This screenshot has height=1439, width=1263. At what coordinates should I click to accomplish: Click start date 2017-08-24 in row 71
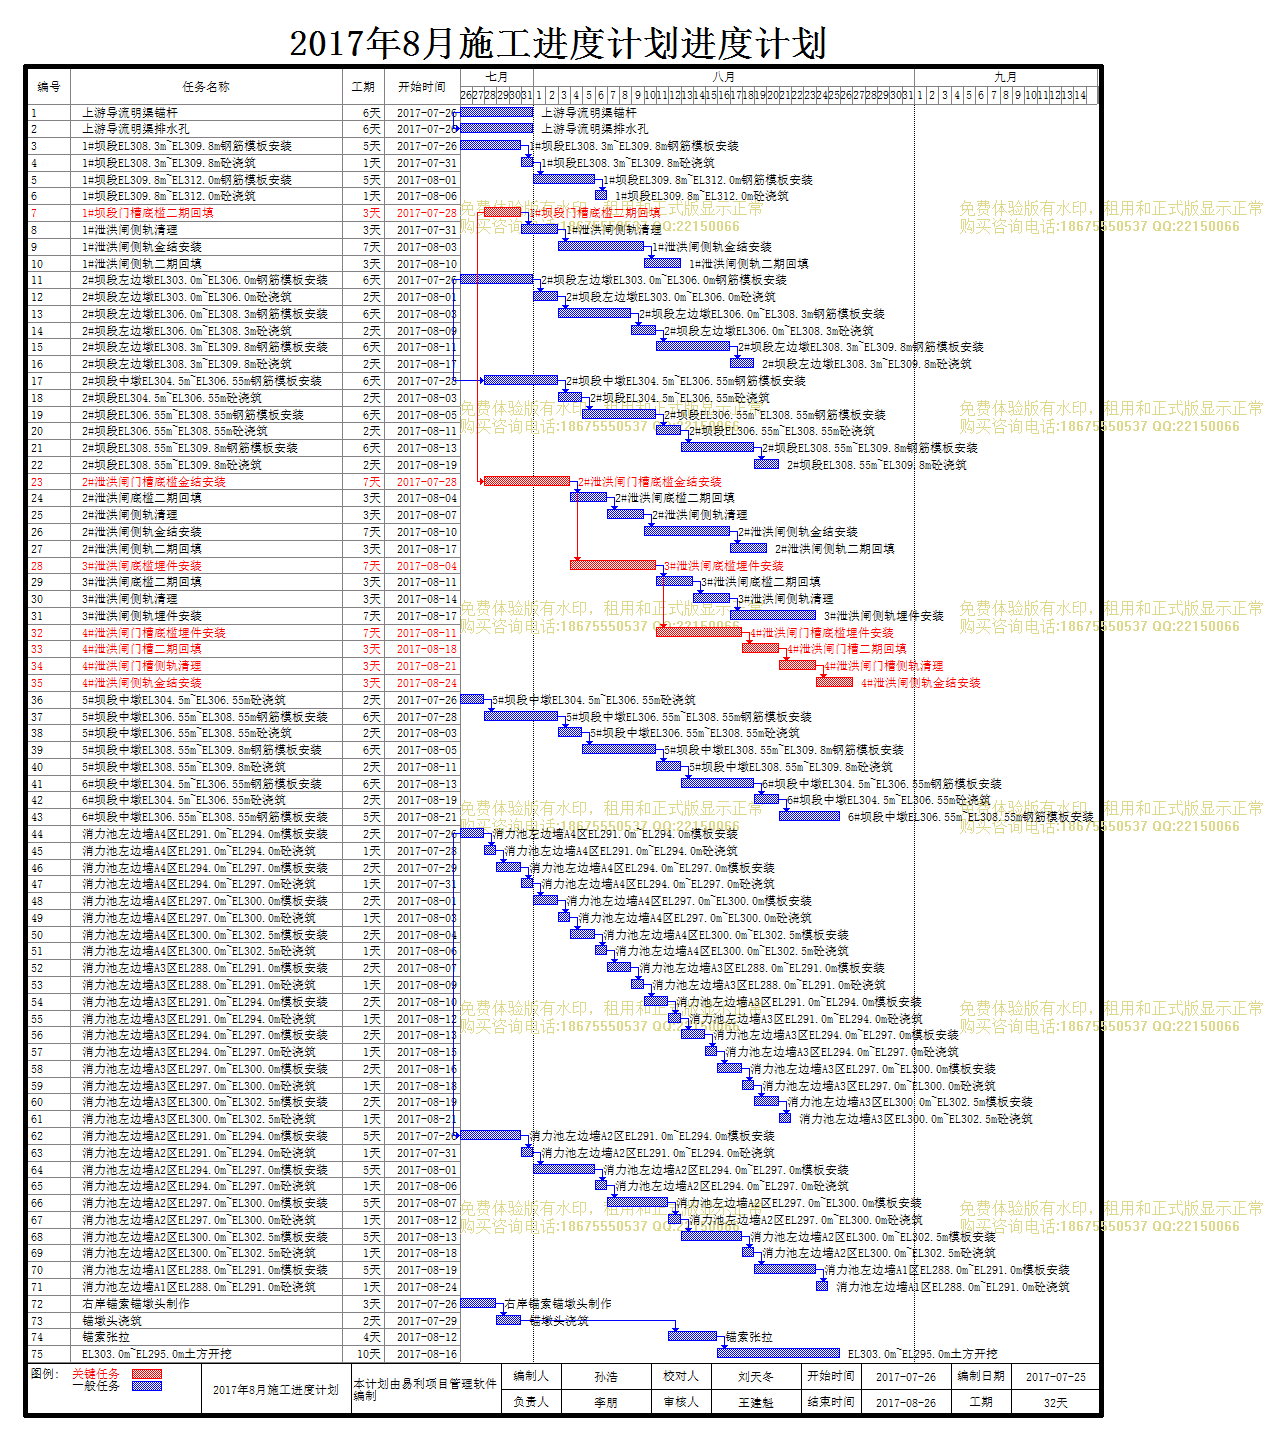tap(427, 1287)
